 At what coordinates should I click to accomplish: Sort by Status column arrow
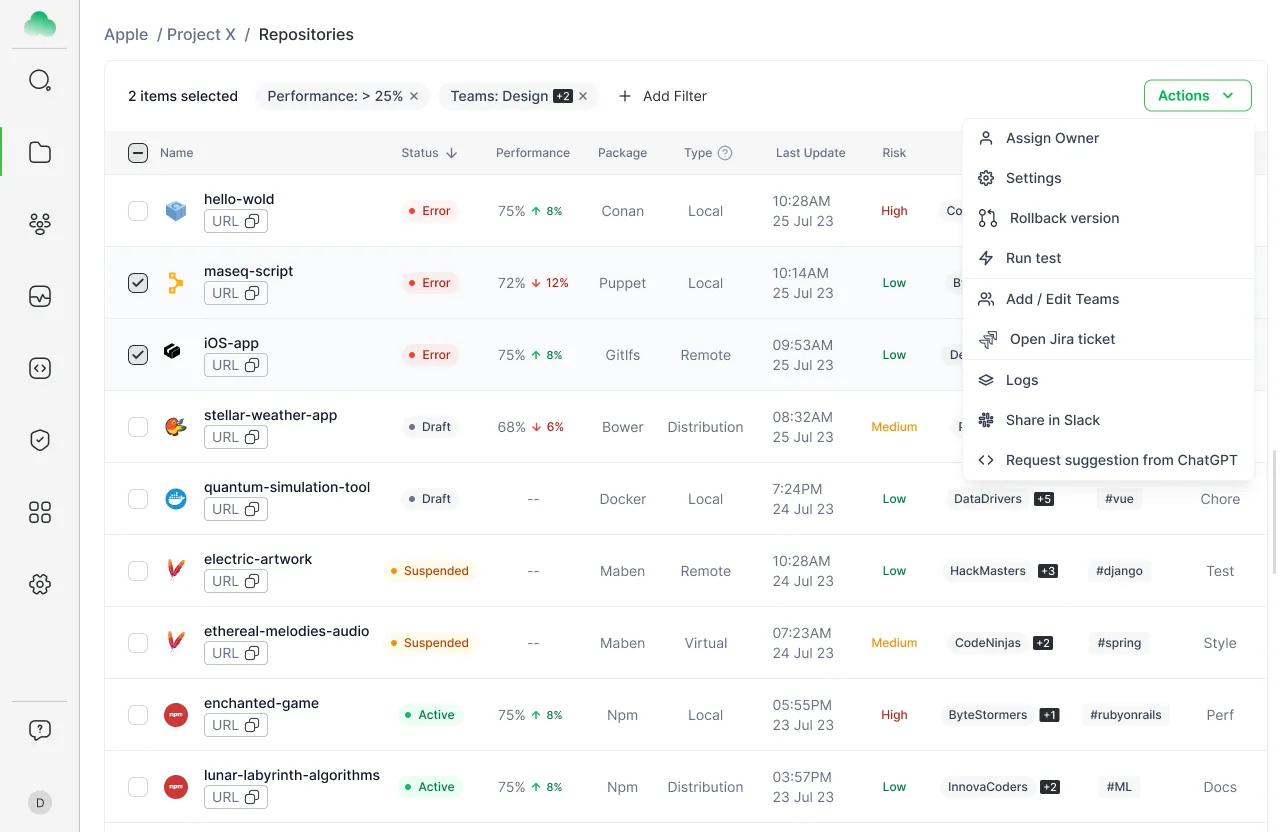coord(451,153)
